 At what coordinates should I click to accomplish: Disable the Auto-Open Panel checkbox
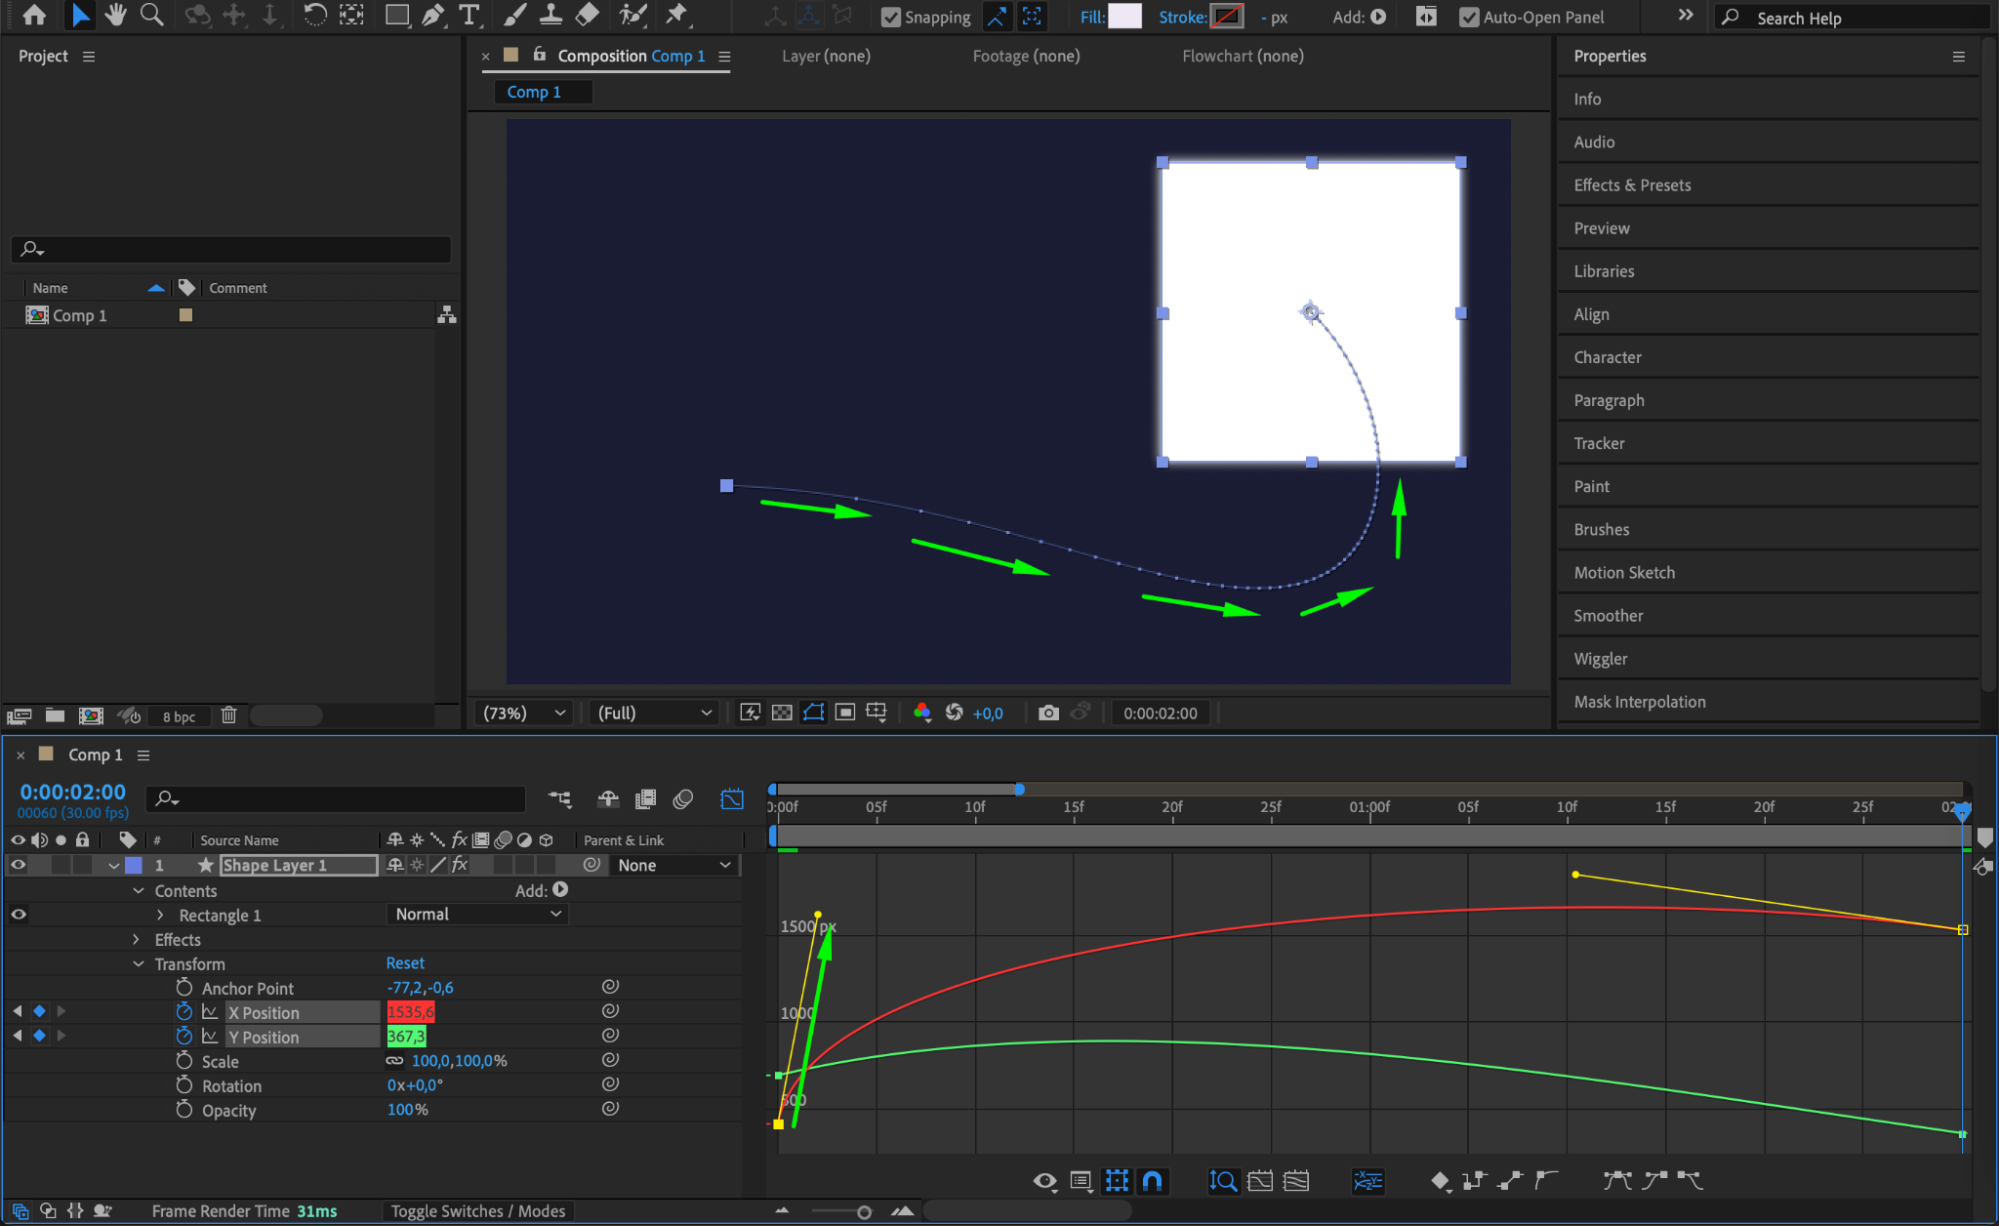pos(1469,17)
